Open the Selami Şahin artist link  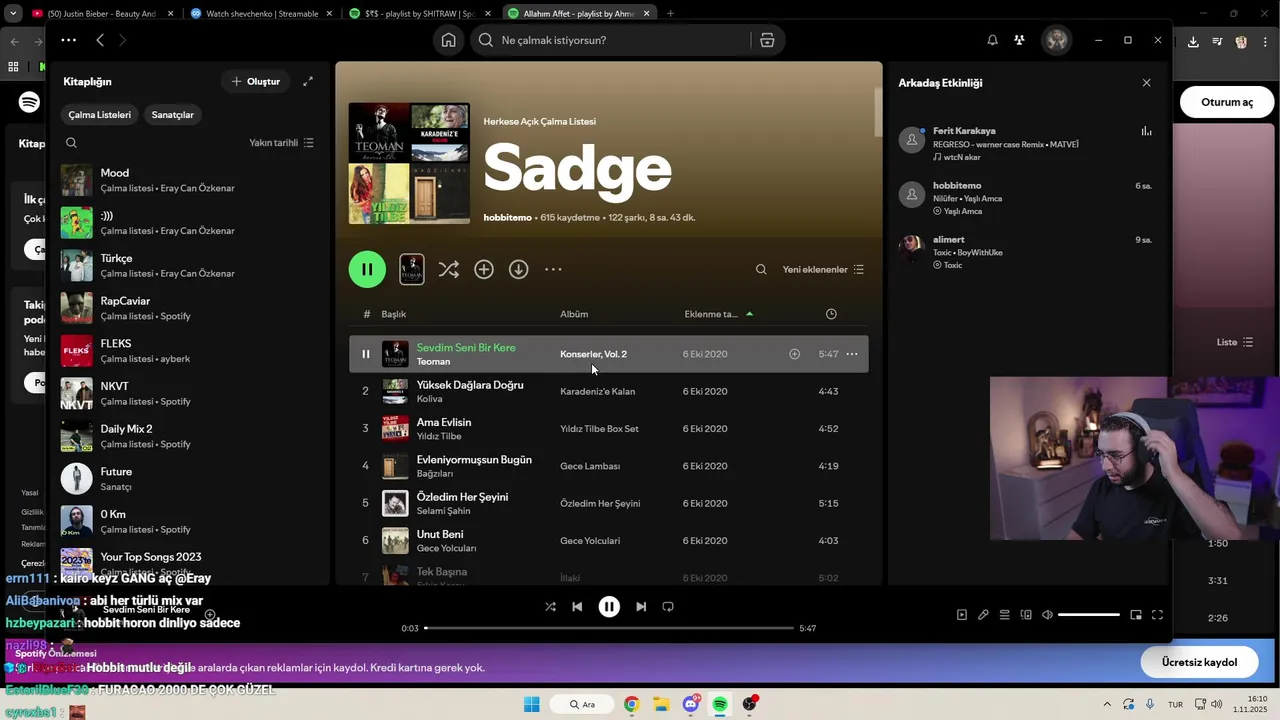(443, 511)
